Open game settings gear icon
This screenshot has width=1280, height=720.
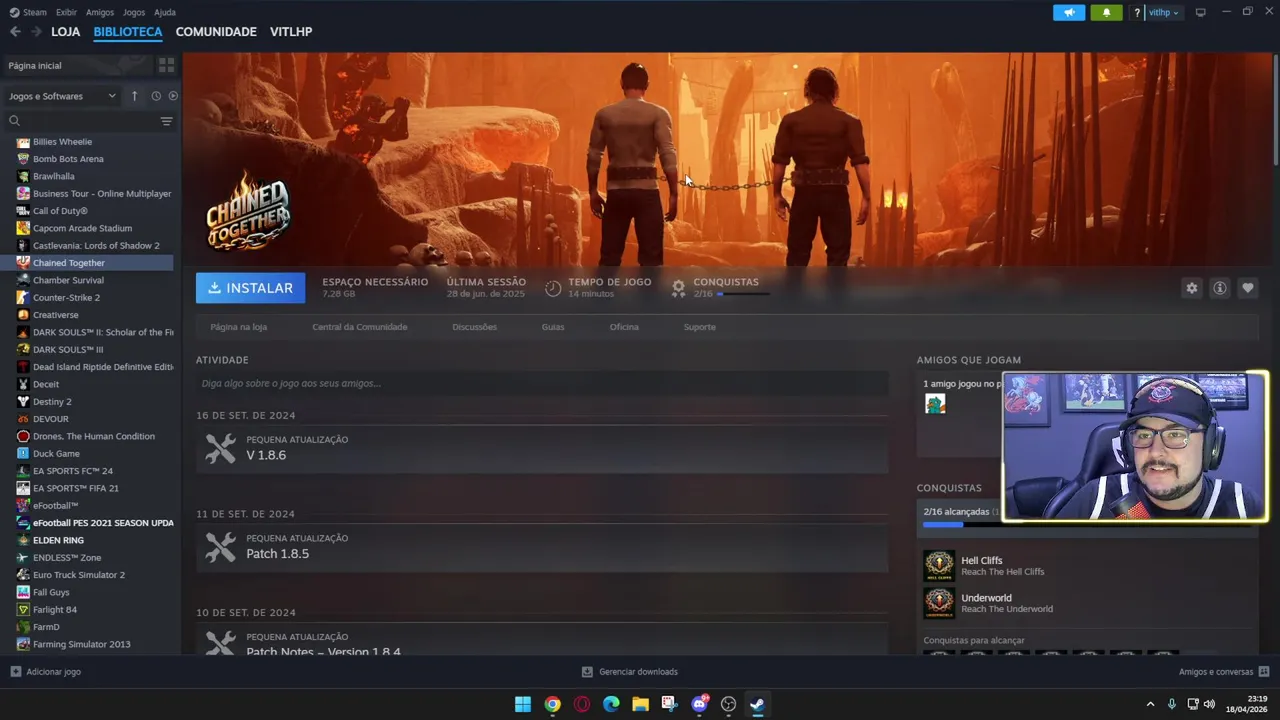(1191, 288)
